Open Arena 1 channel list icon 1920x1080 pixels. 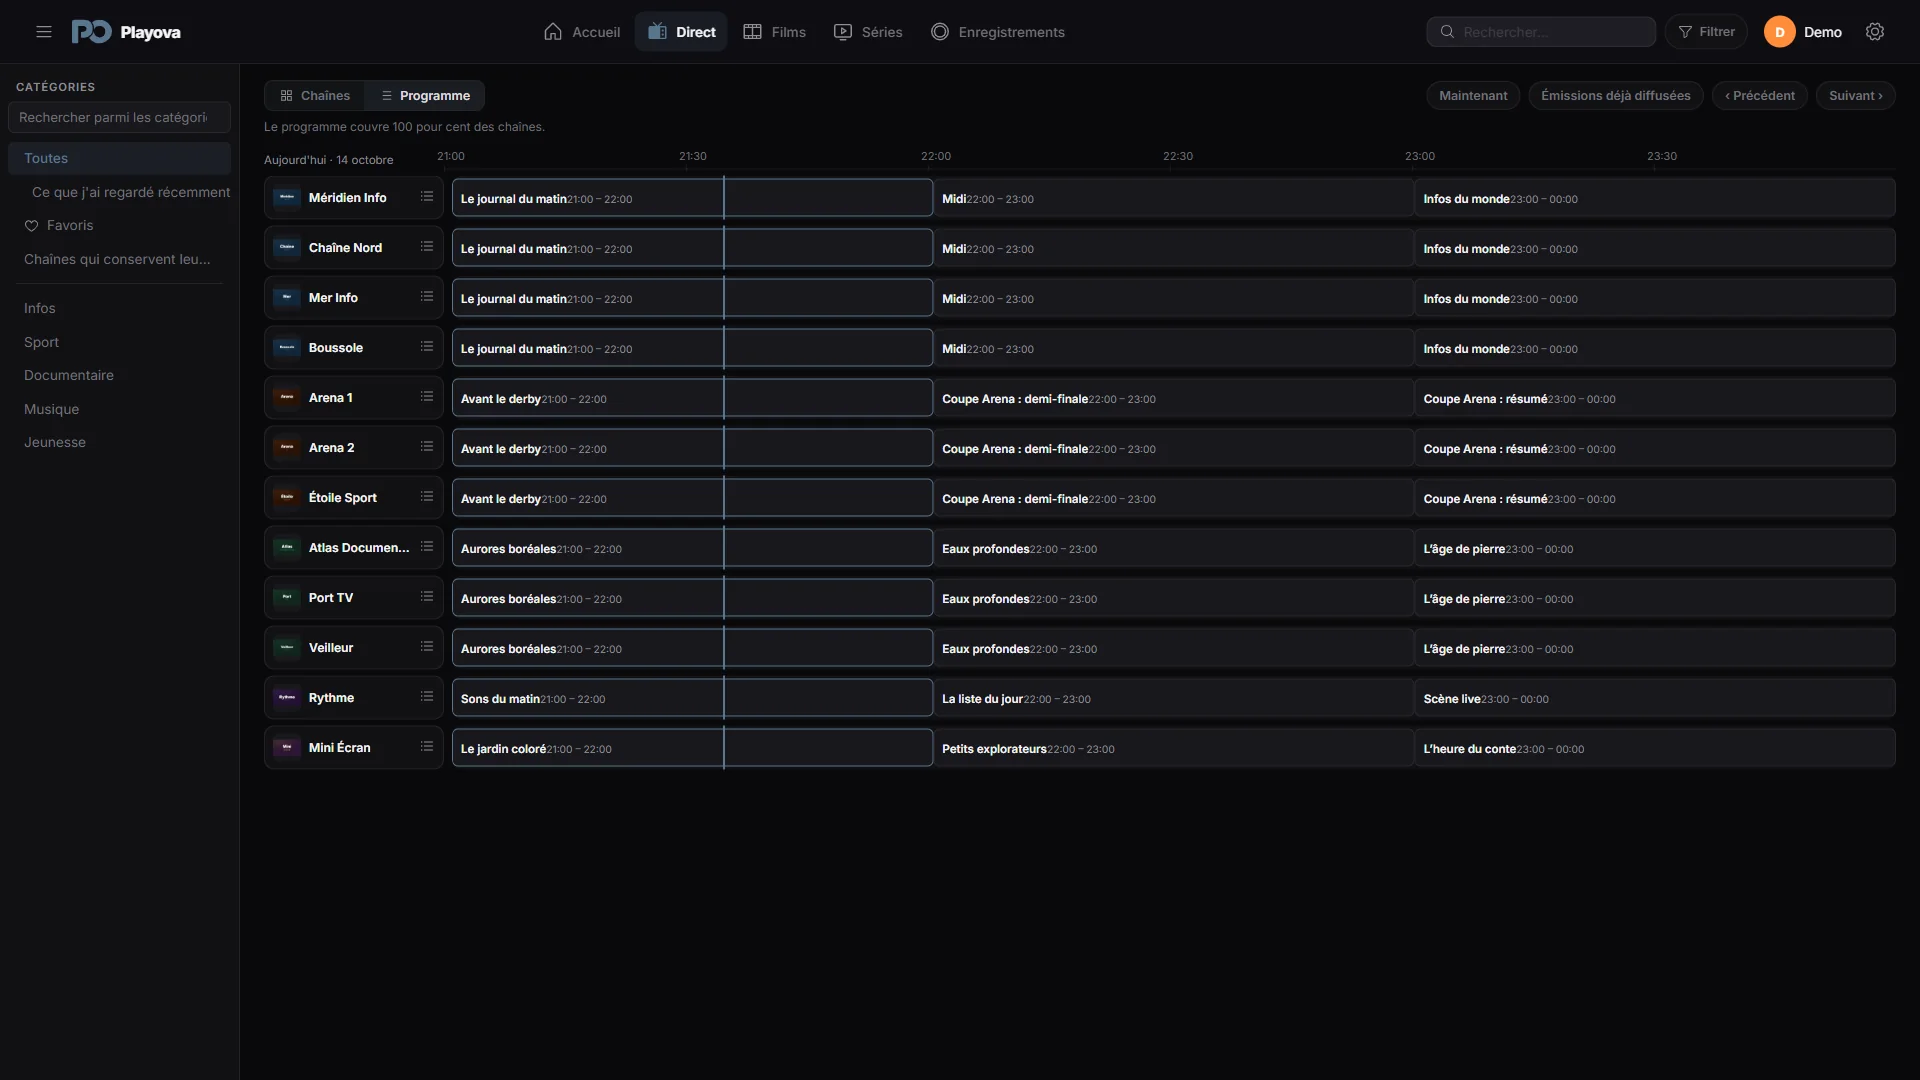click(427, 397)
